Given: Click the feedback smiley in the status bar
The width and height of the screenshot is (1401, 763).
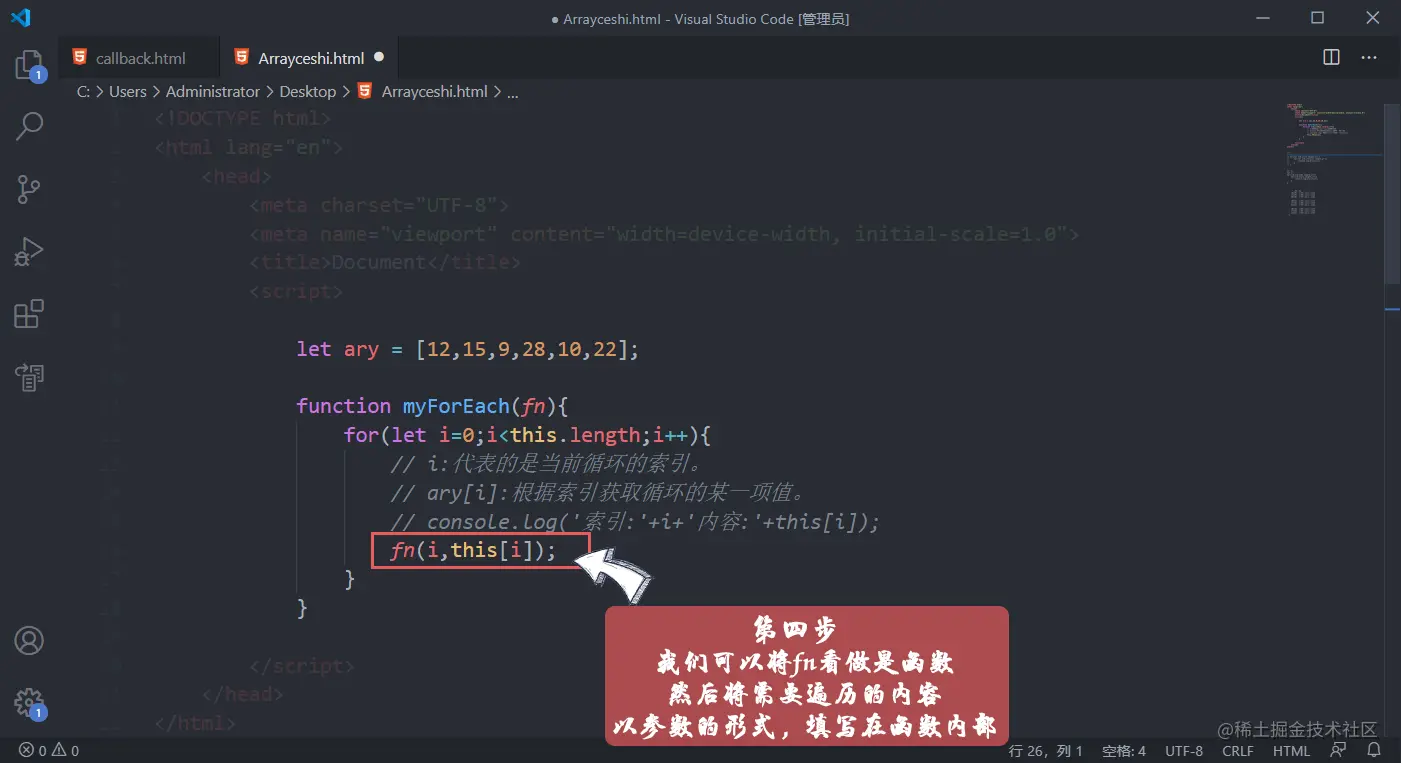Looking at the screenshot, I should (1338, 750).
